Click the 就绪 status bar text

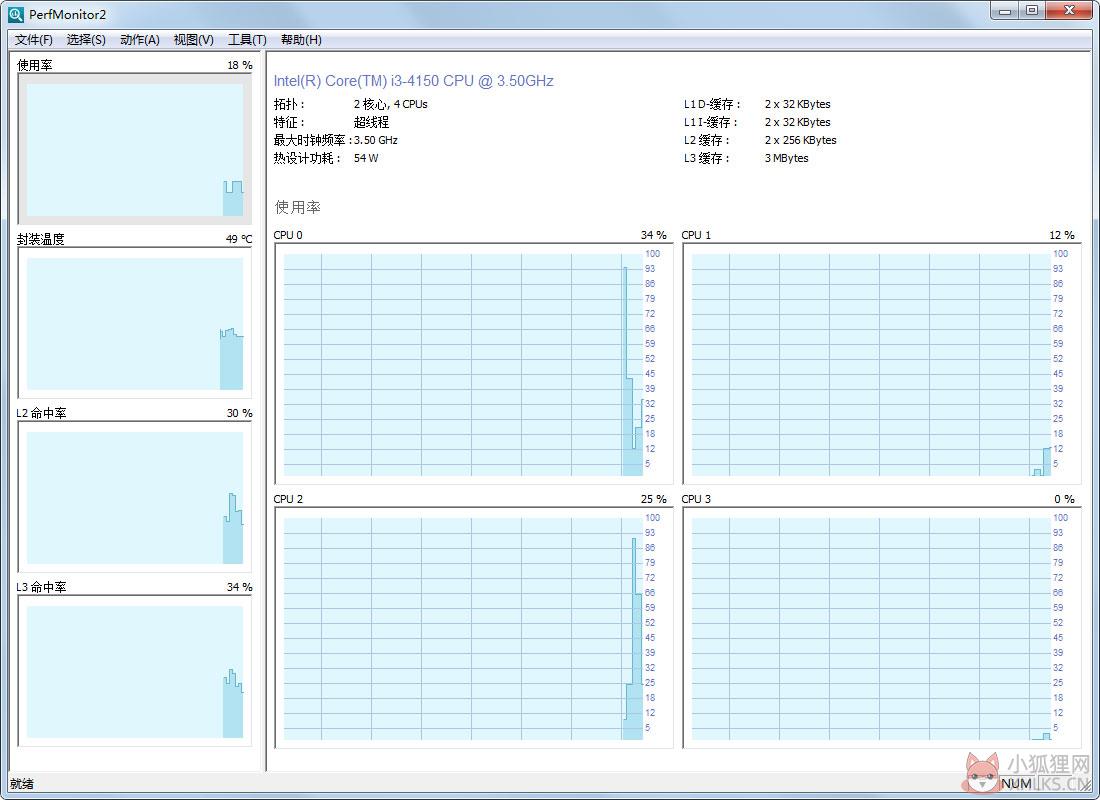pos(22,784)
